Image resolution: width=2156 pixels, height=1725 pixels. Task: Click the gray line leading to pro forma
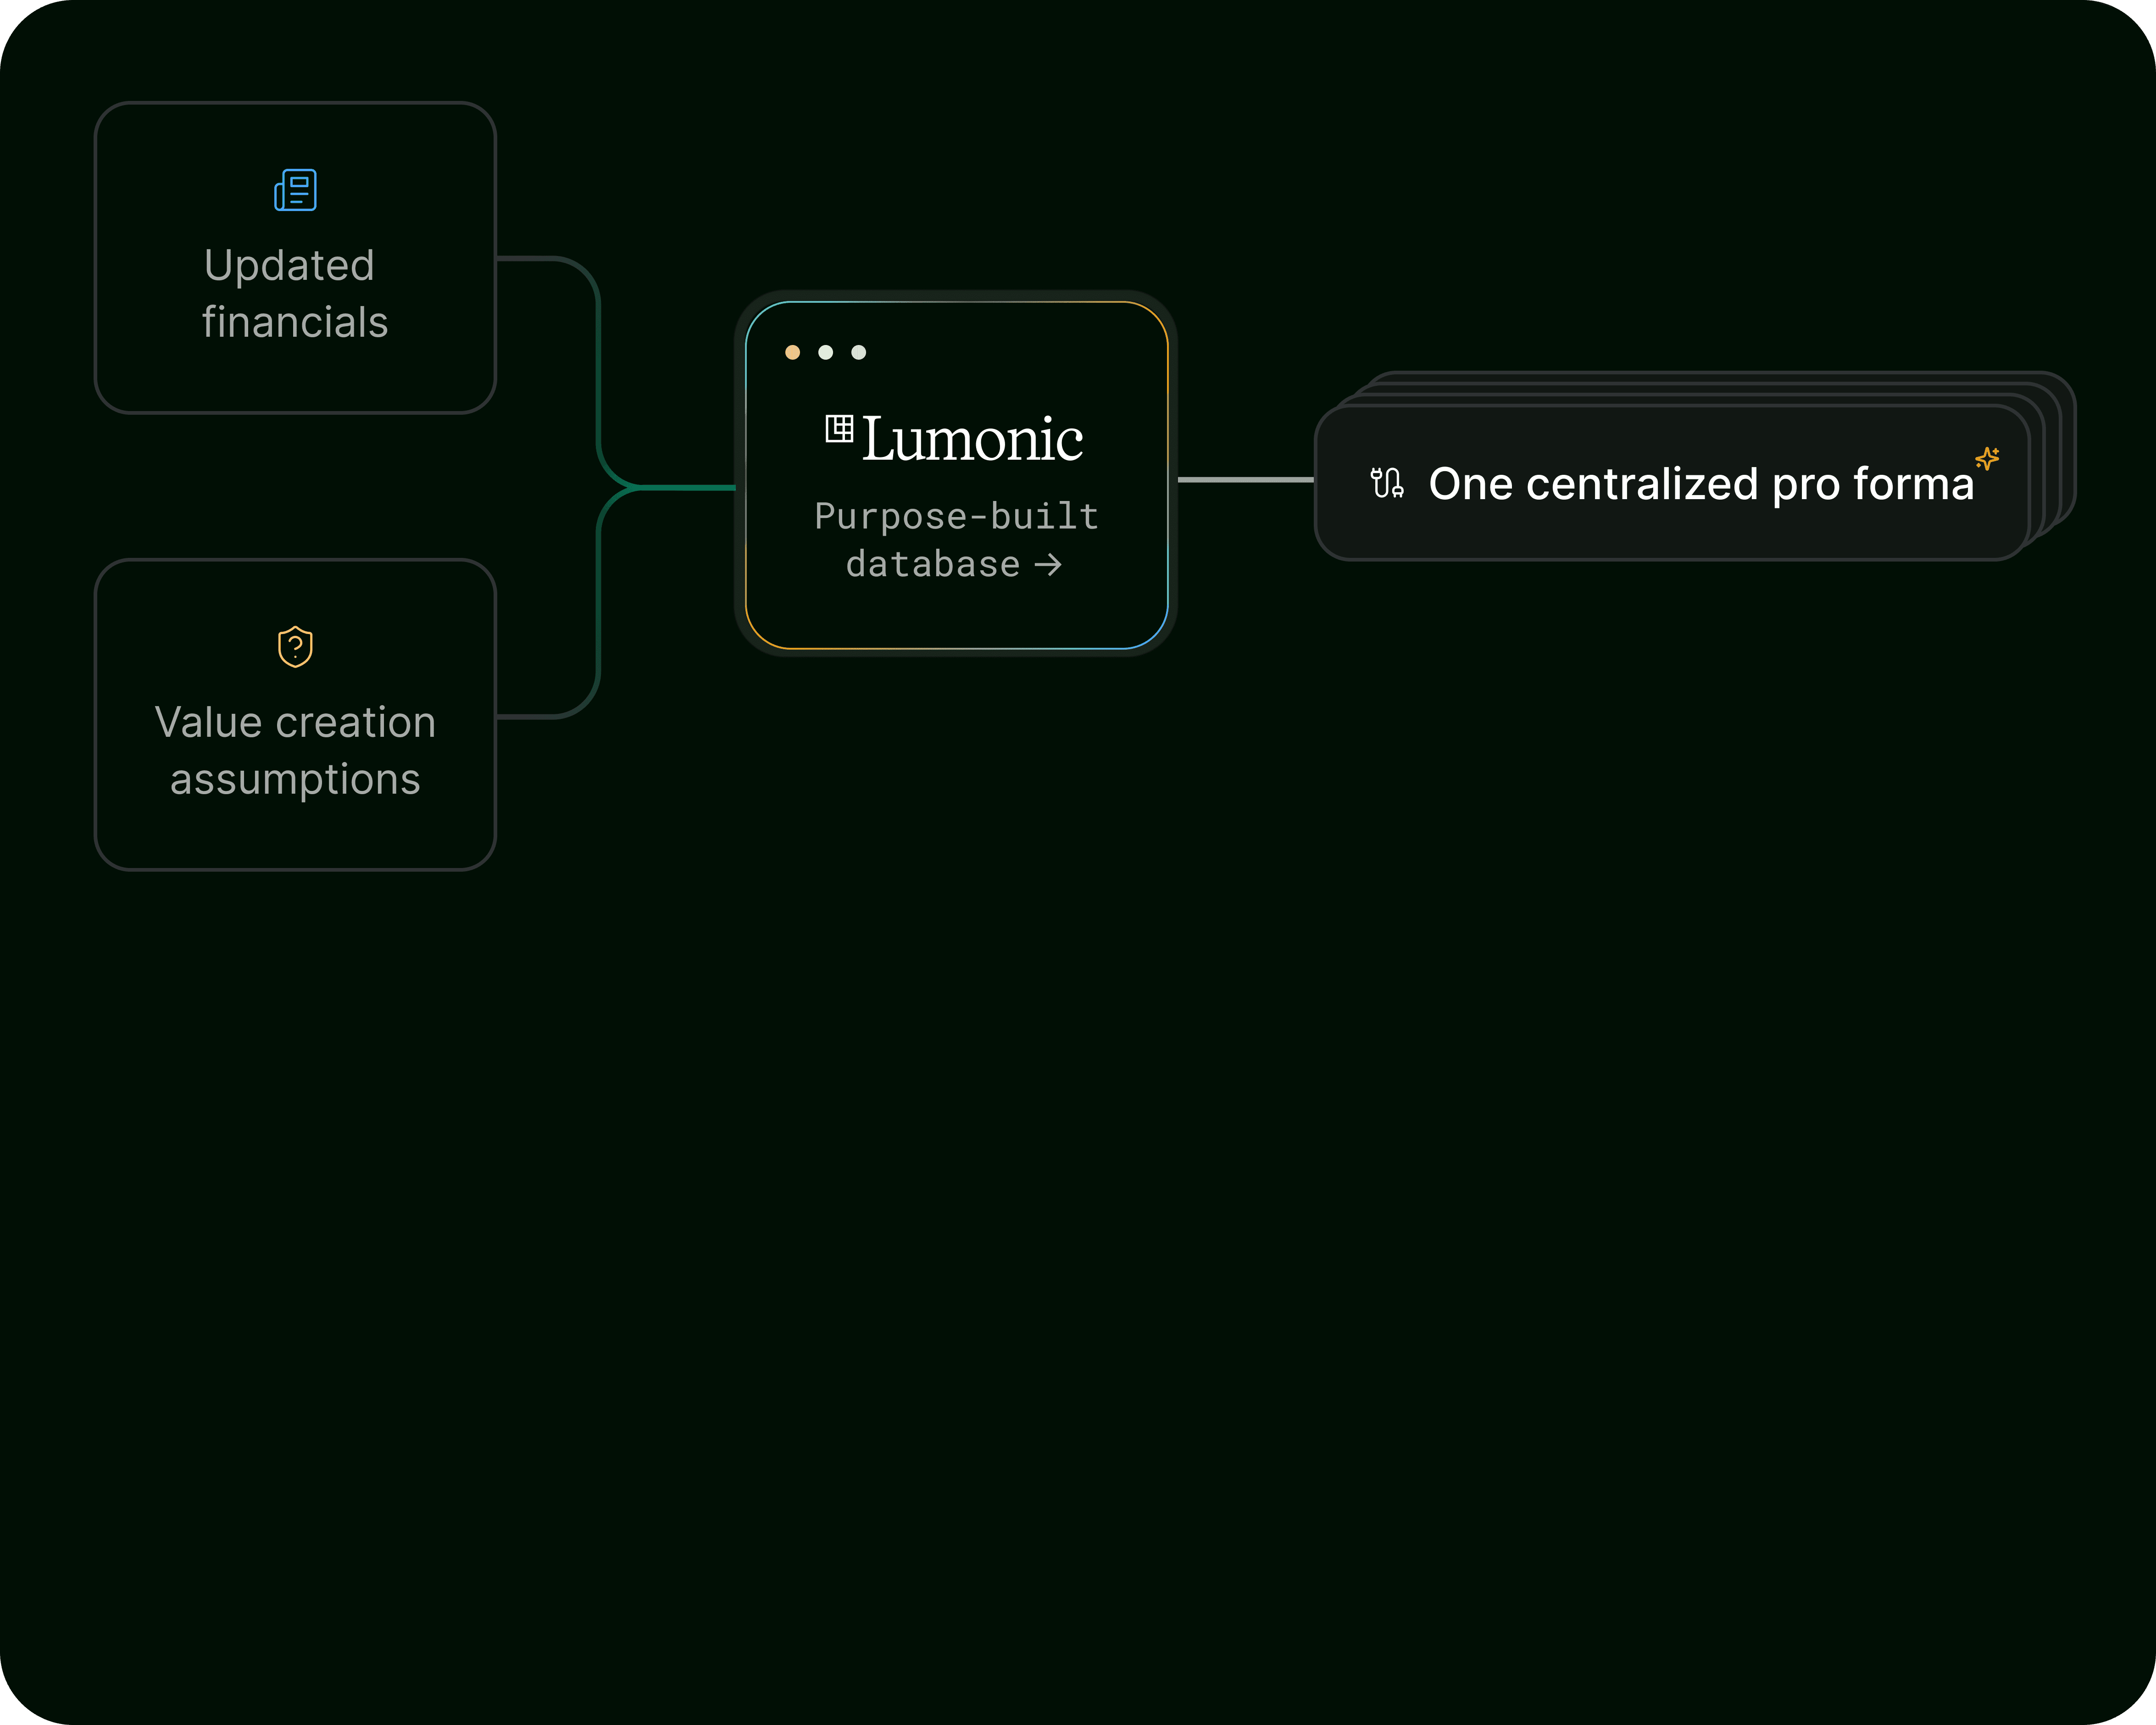tap(1245, 480)
